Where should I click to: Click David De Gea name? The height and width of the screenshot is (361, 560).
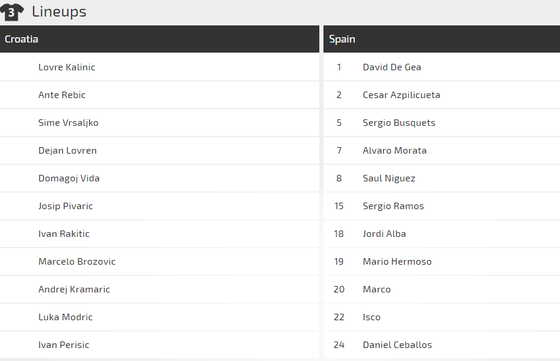pos(392,67)
